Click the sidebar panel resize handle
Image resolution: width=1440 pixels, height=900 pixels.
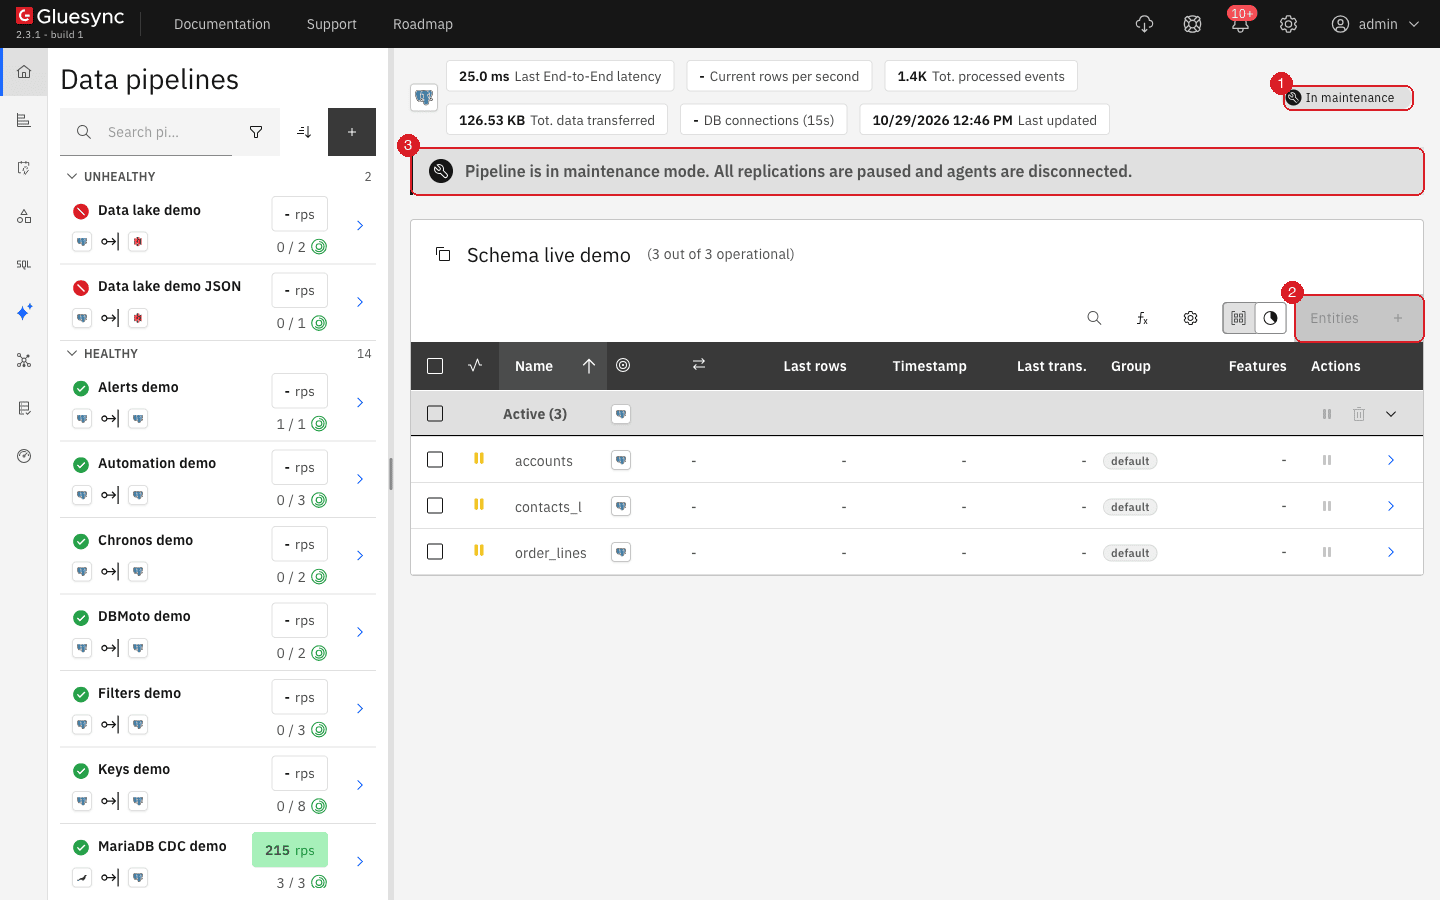pos(391,474)
